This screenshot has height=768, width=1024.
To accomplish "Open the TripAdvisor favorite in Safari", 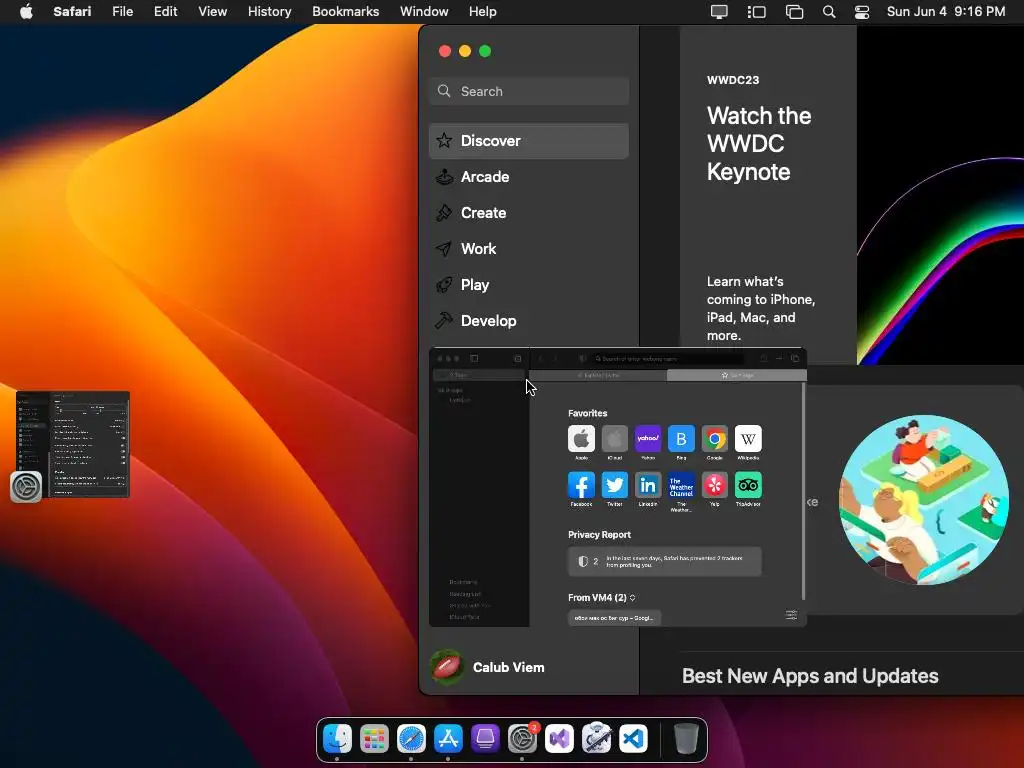I will tap(748, 485).
